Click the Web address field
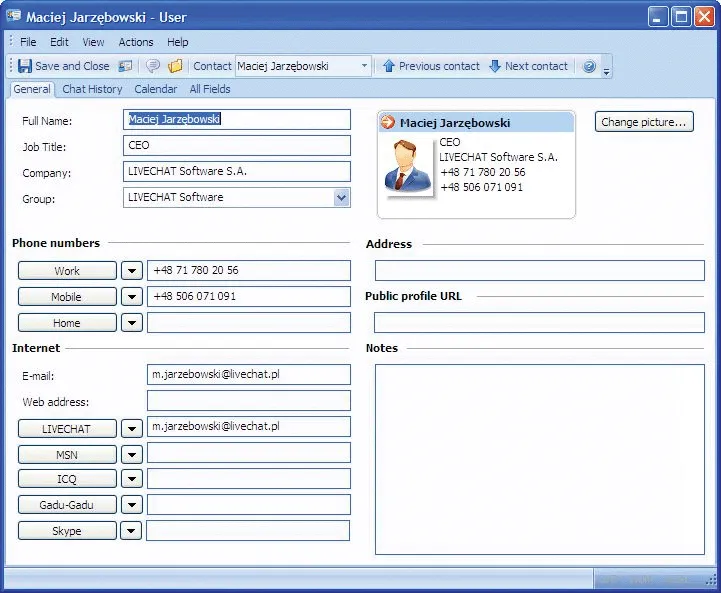The width and height of the screenshot is (721, 593). pos(249,400)
